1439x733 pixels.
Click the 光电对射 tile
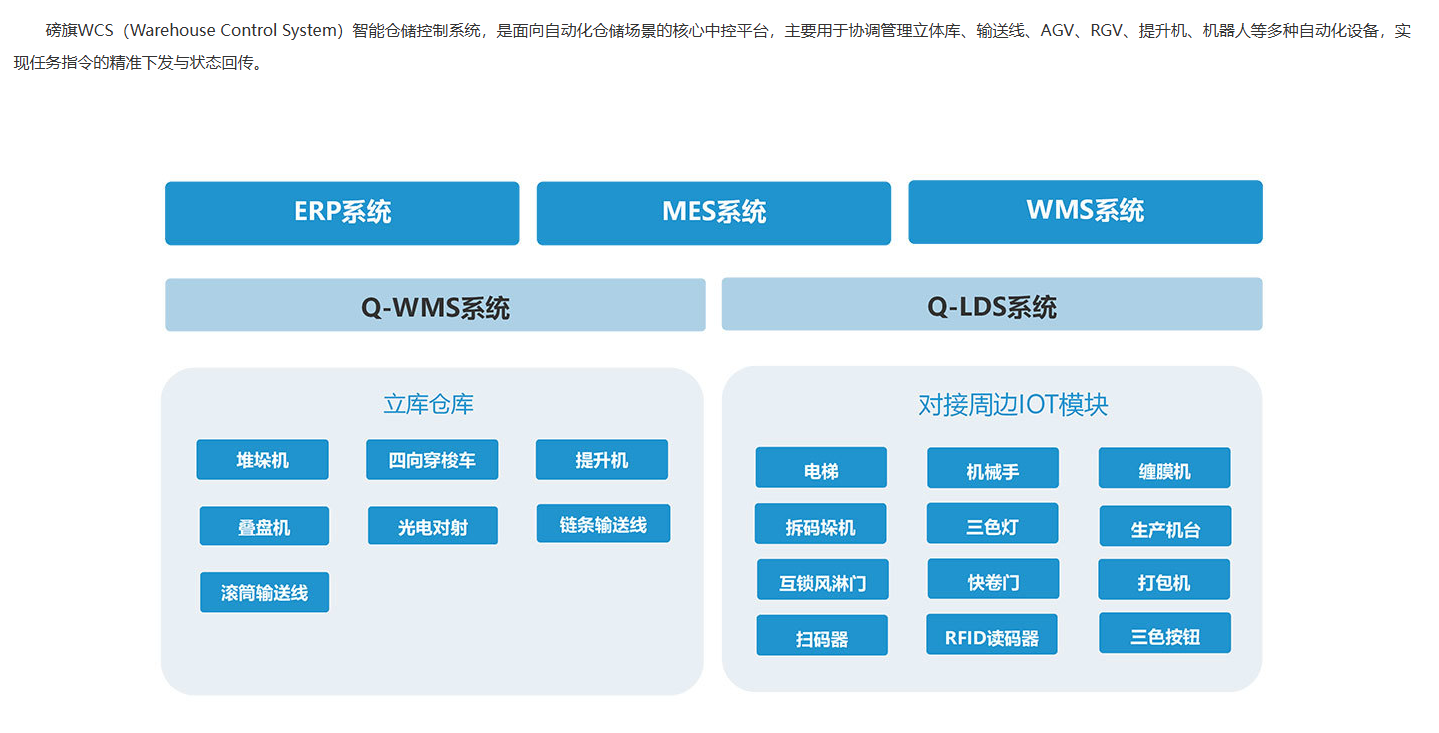tap(432, 526)
